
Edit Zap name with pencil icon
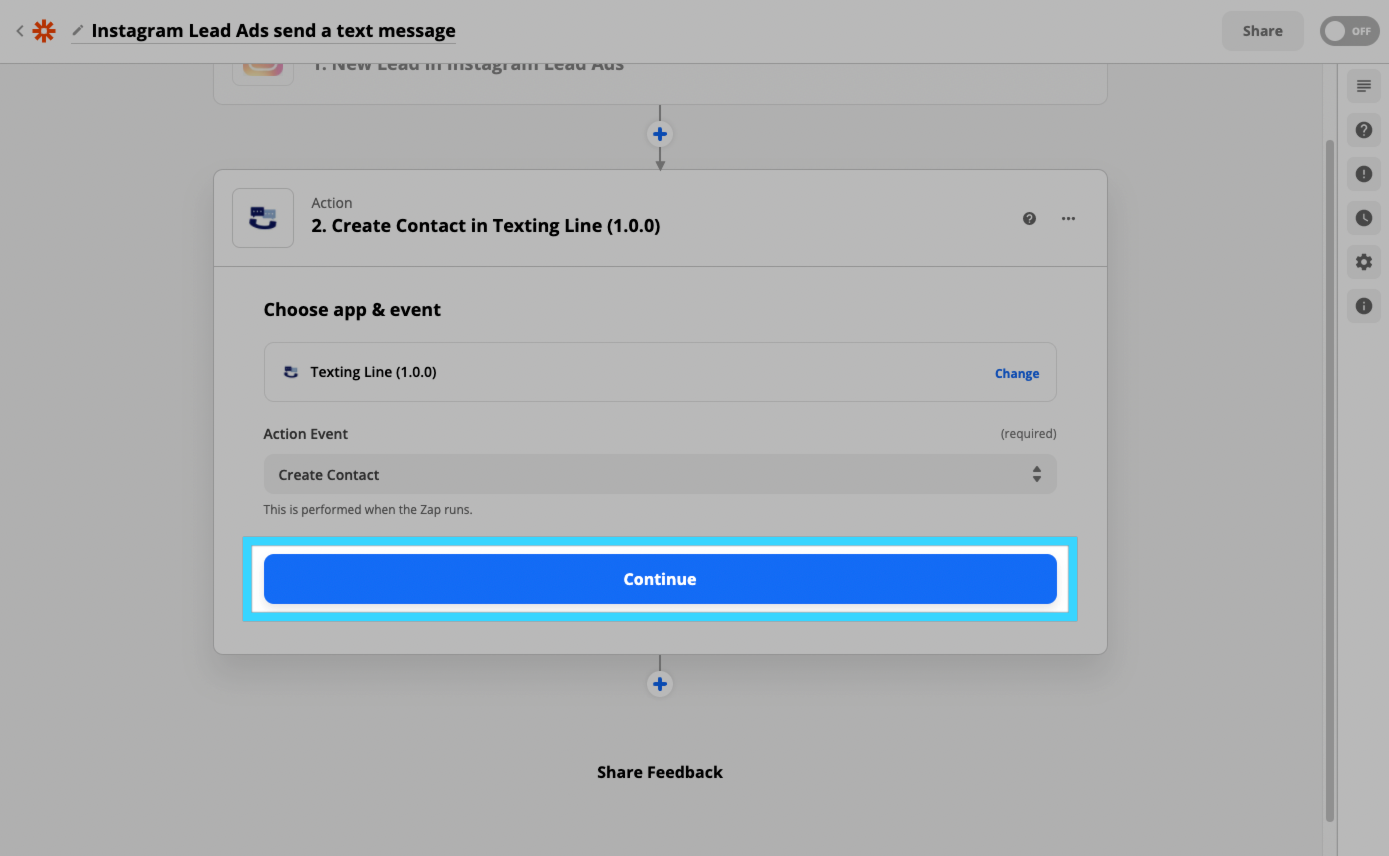[78, 31]
